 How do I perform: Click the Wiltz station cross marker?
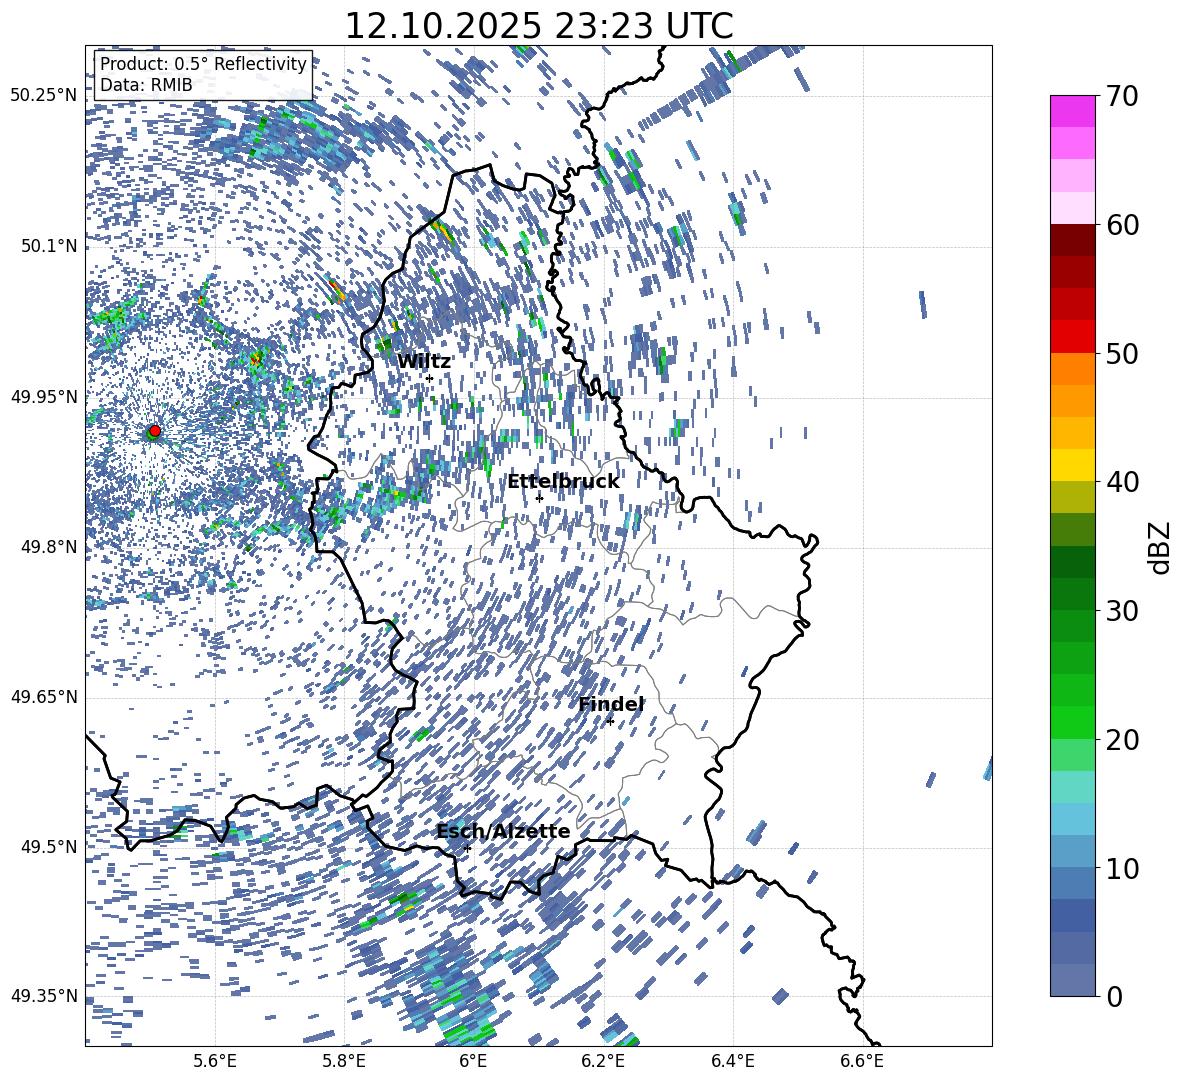coord(430,379)
